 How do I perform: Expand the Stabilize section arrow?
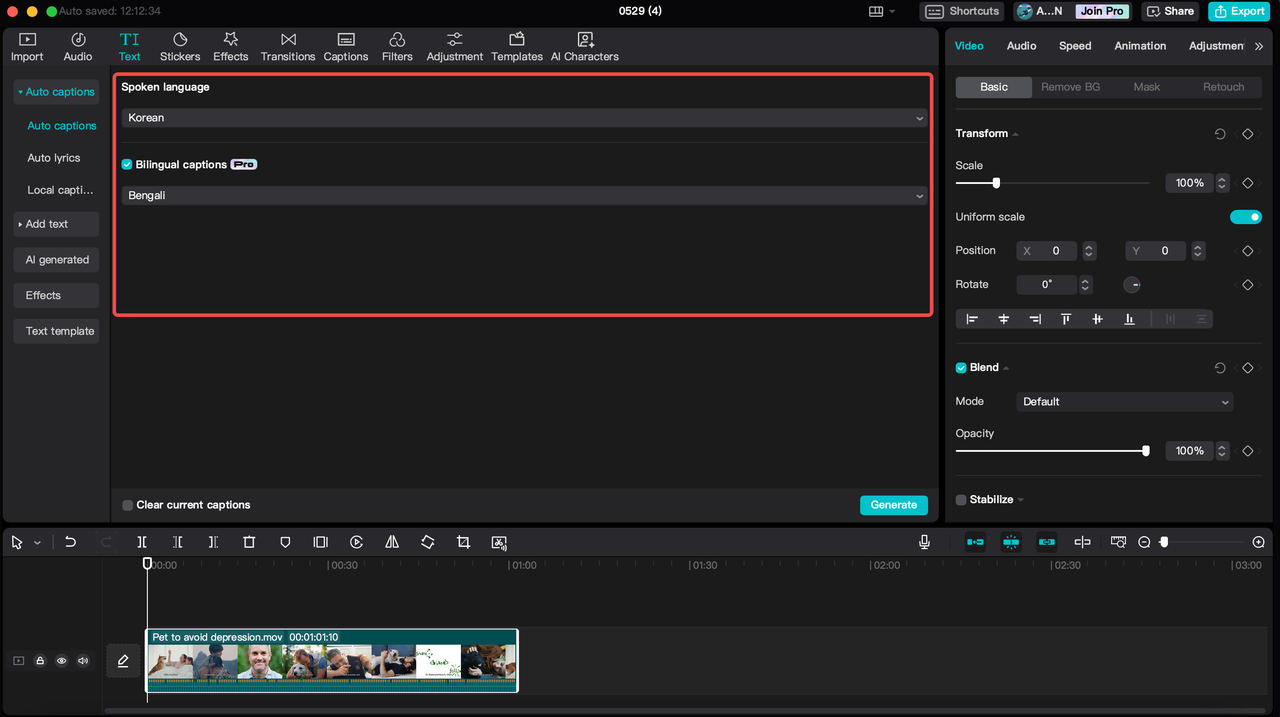1021,500
